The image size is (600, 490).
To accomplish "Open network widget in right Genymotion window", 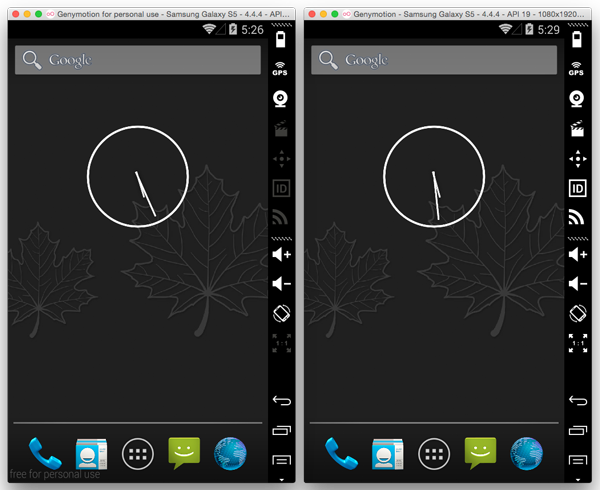I will tap(576, 217).
